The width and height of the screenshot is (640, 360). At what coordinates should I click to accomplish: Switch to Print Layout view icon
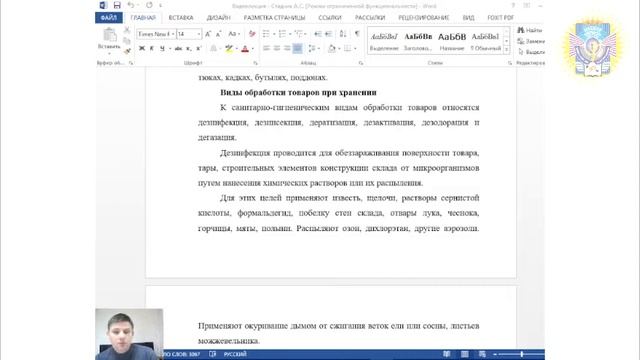click(464, 354)
